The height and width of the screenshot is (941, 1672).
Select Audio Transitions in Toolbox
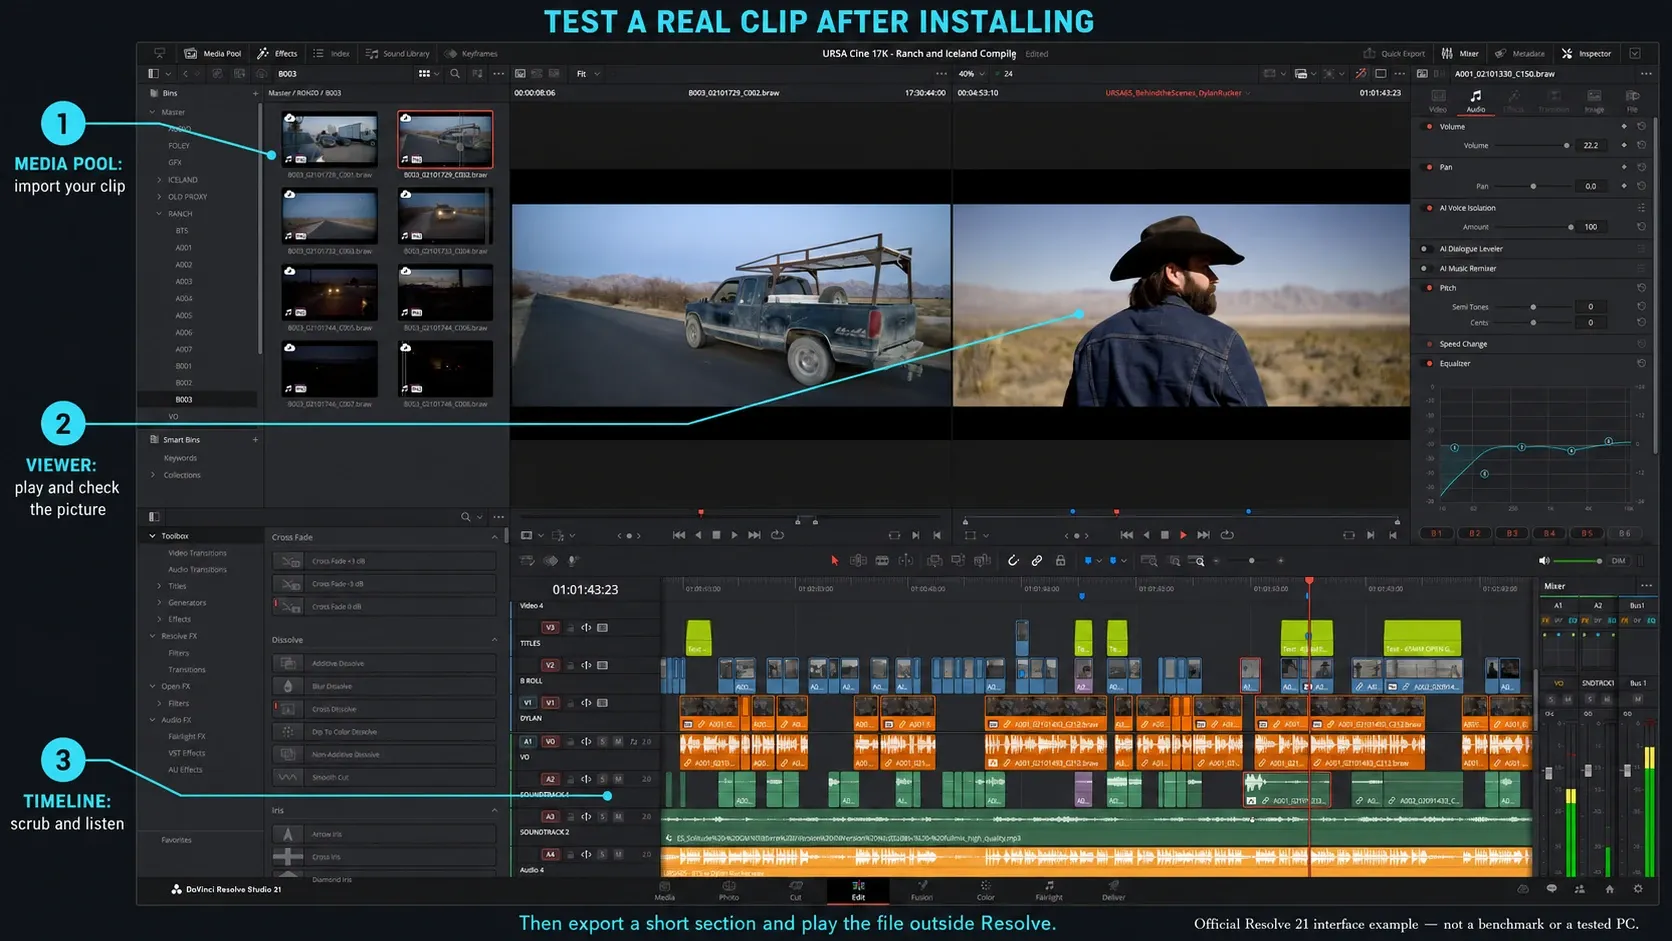point(197,569)
